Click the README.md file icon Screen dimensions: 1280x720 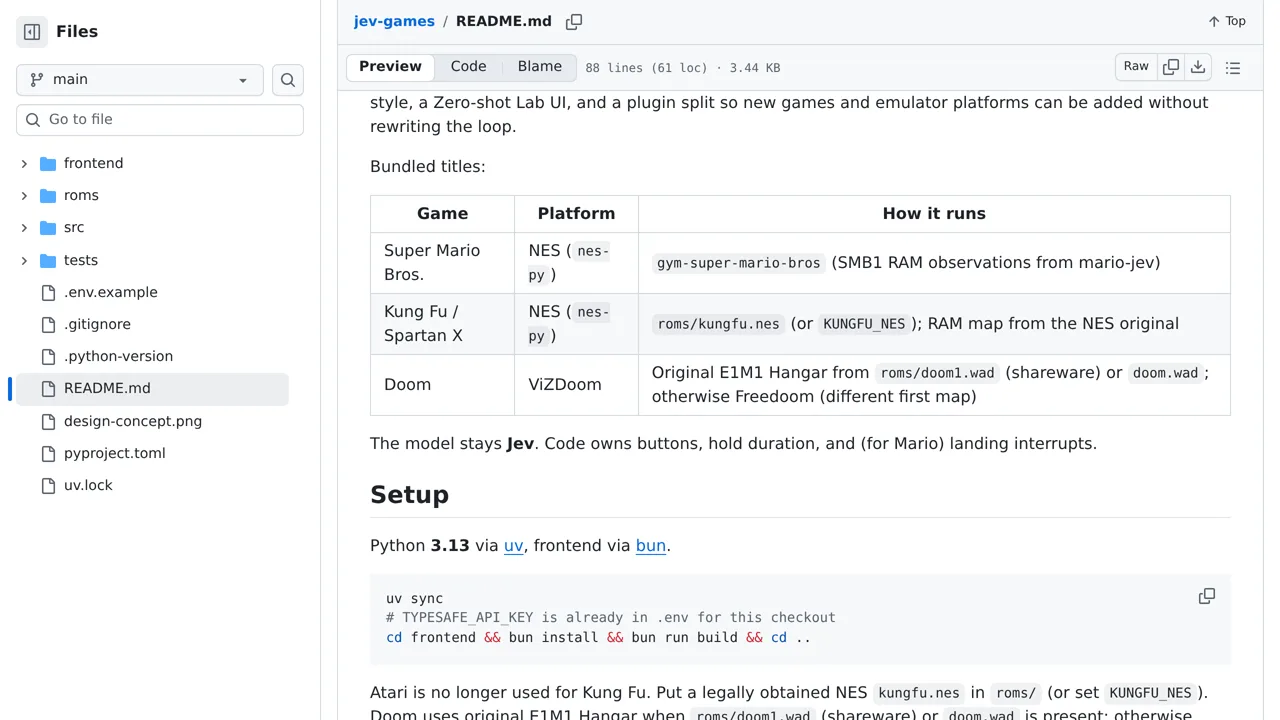coord(48,388)
